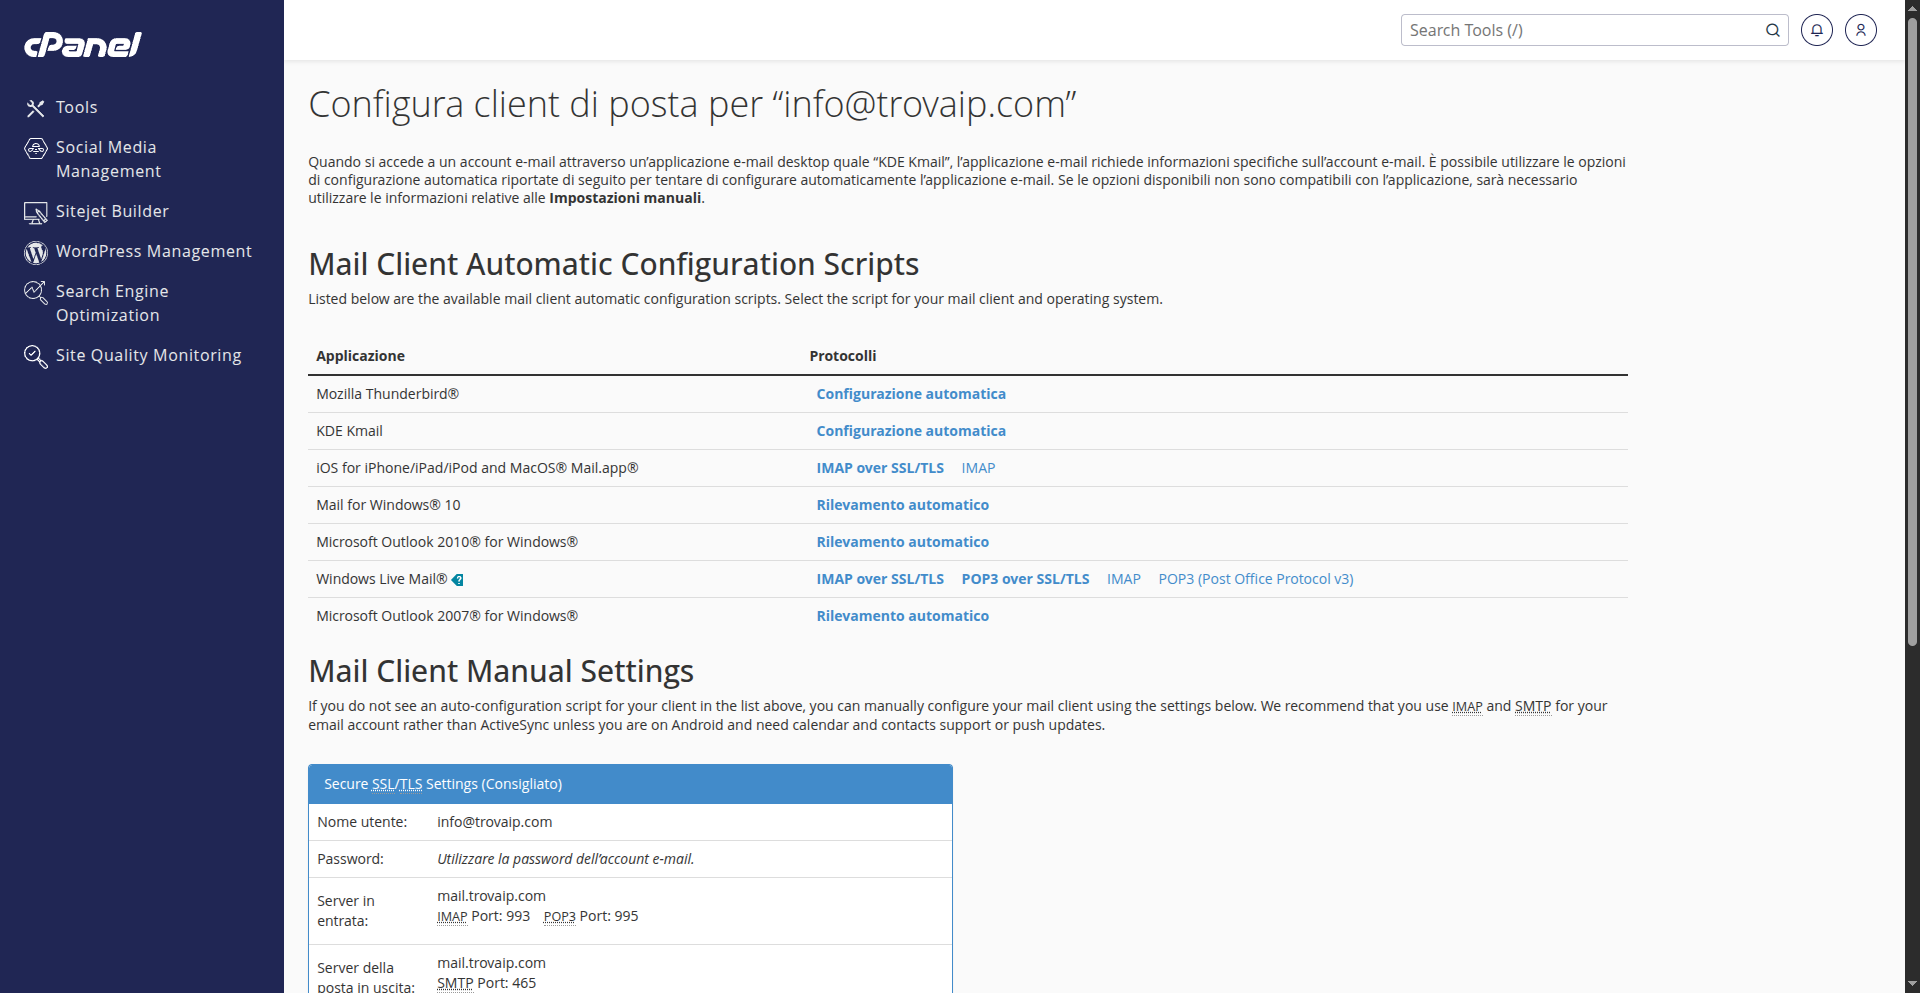Click the username value info@trovaip.com

(x=495, y=822)
